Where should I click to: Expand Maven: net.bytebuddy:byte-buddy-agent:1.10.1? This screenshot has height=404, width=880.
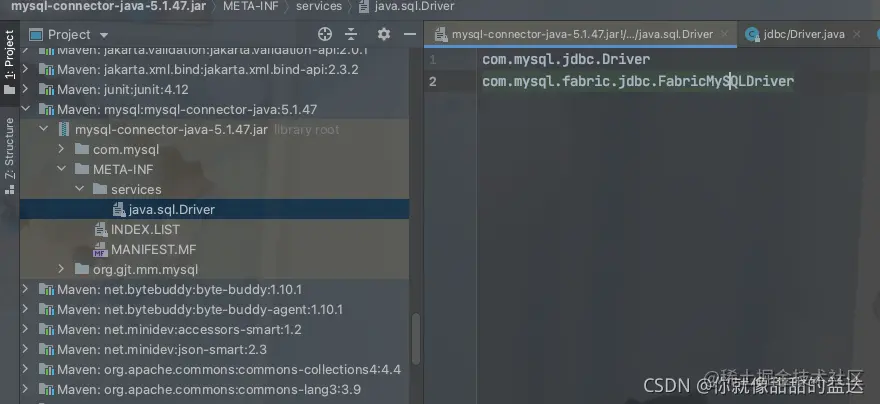coord(25,310)
